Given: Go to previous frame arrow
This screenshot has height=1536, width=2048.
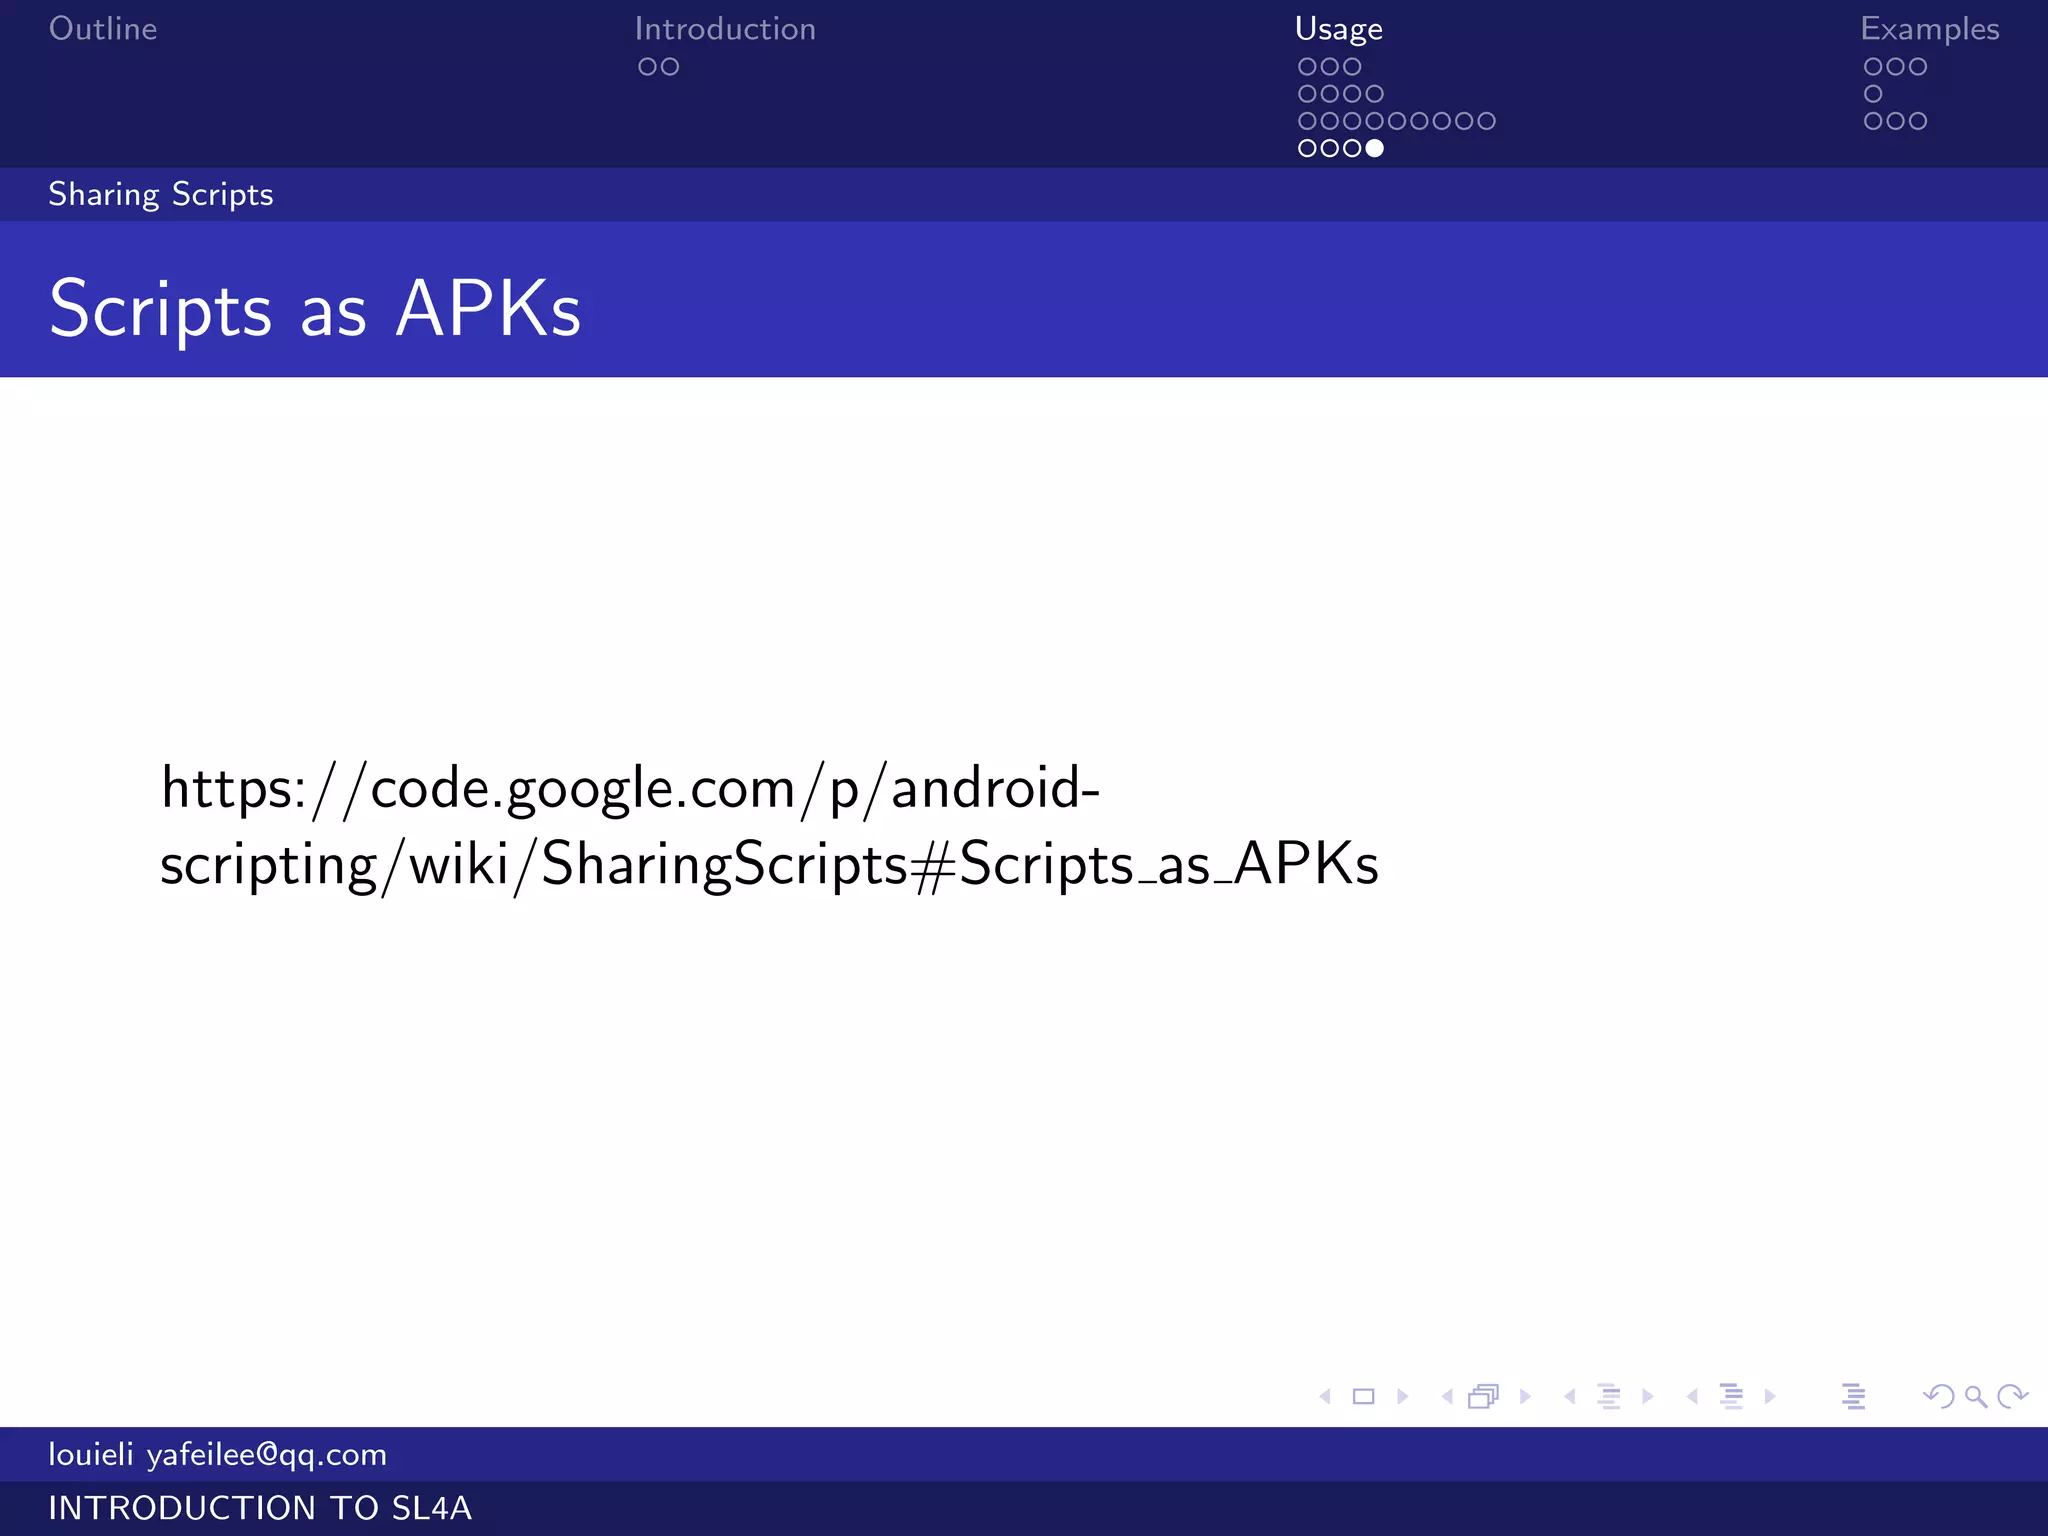Looking at the screenshot, I should [1447, 1396].
